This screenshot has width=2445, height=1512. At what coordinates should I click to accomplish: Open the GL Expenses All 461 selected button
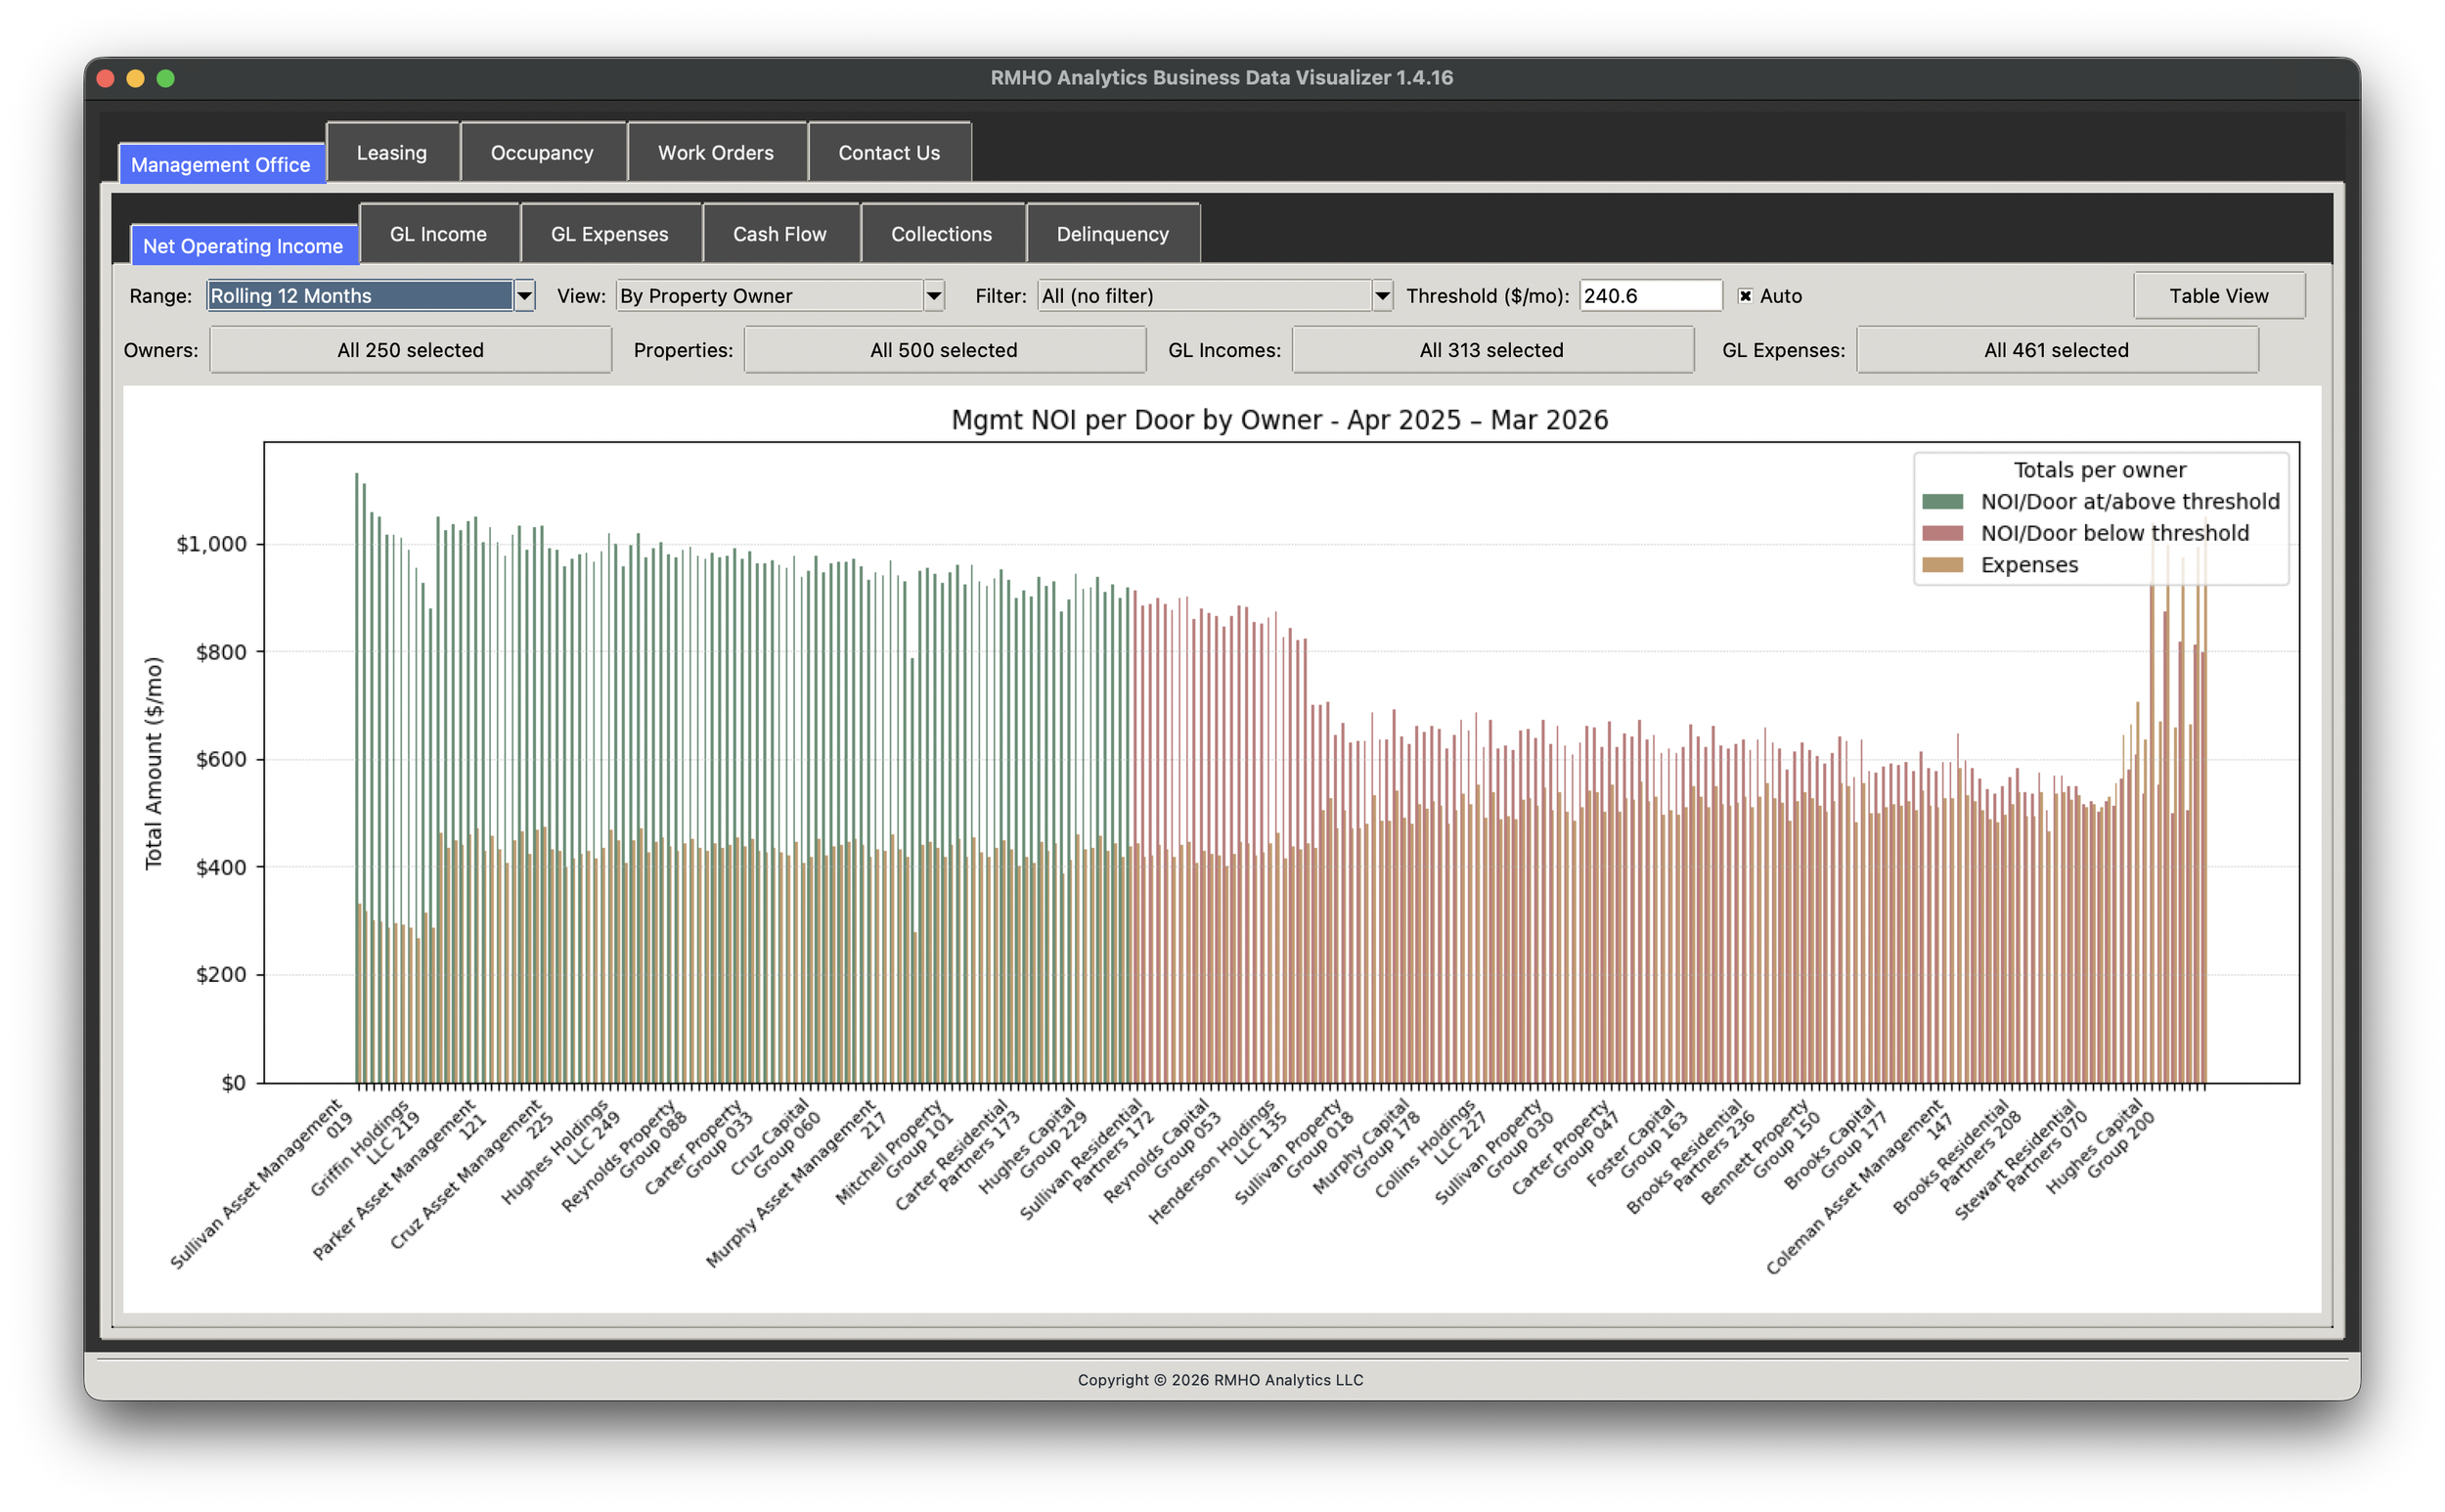[x=2056, y=350]
